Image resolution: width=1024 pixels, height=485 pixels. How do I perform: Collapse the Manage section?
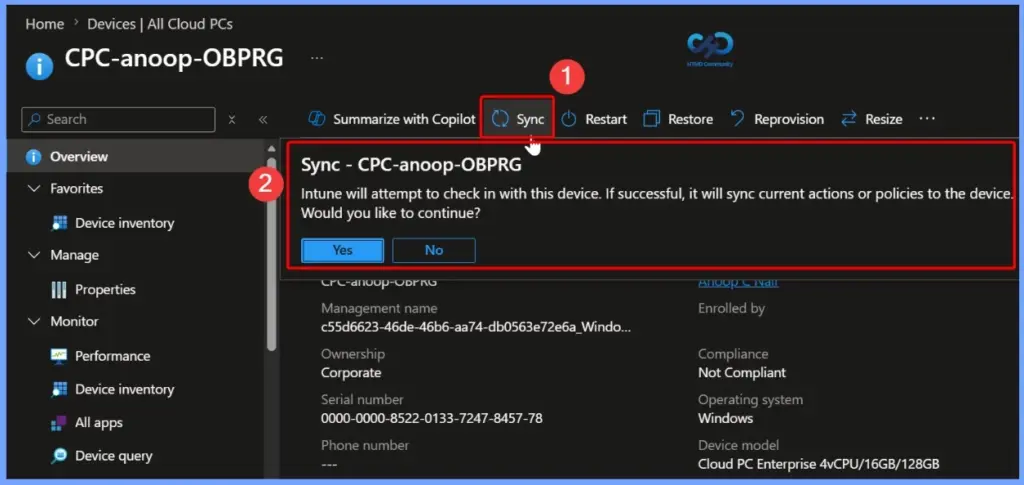click(x=34, y=255)
